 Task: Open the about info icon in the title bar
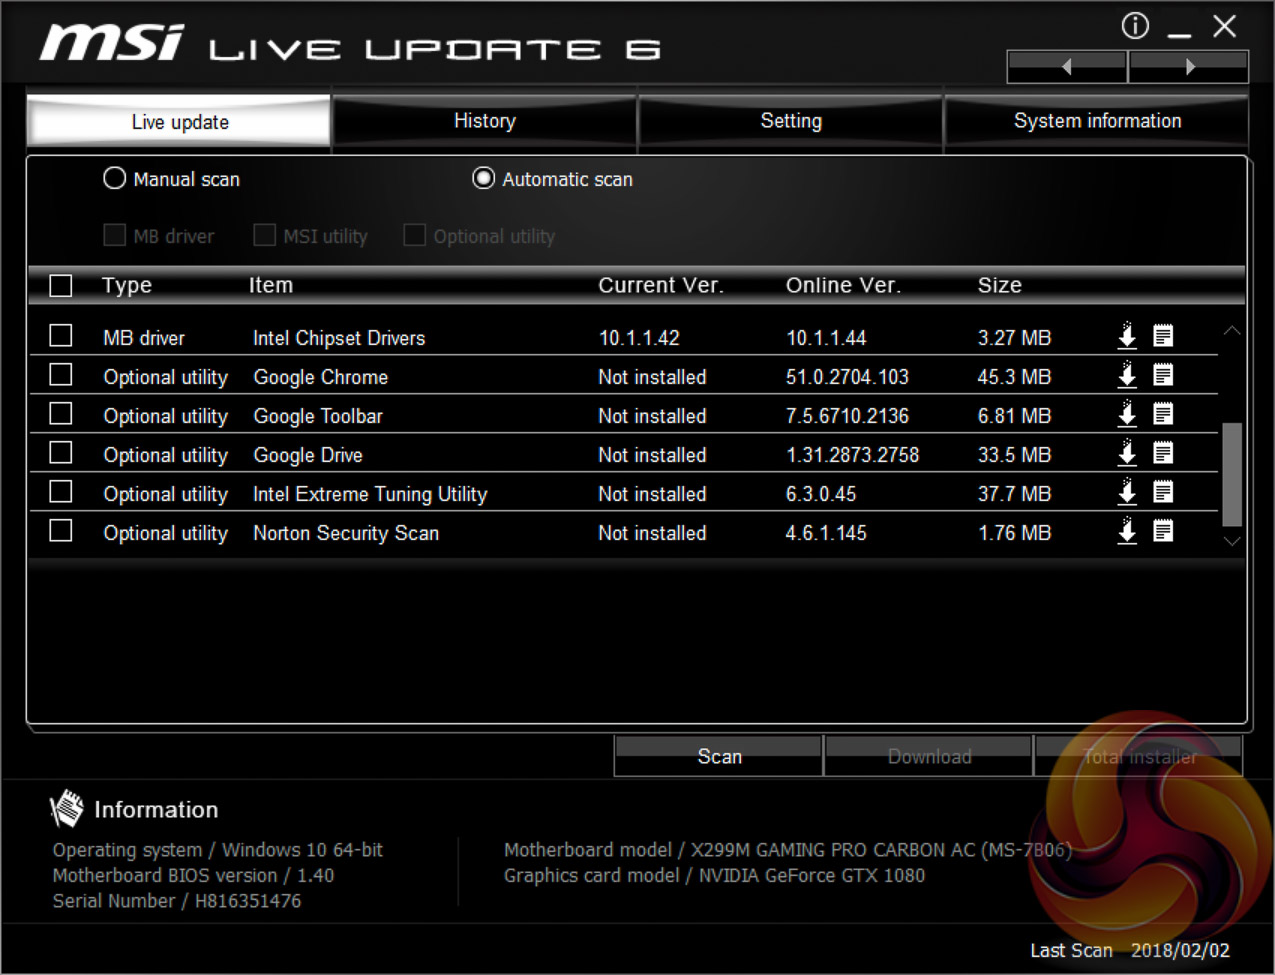tap(1135, 26)
